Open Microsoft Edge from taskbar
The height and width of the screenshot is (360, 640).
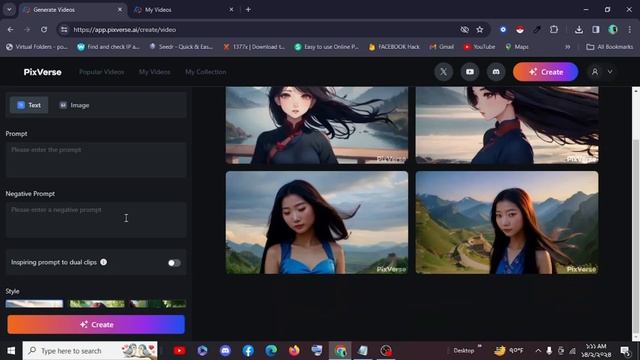(x=271, y=351)
